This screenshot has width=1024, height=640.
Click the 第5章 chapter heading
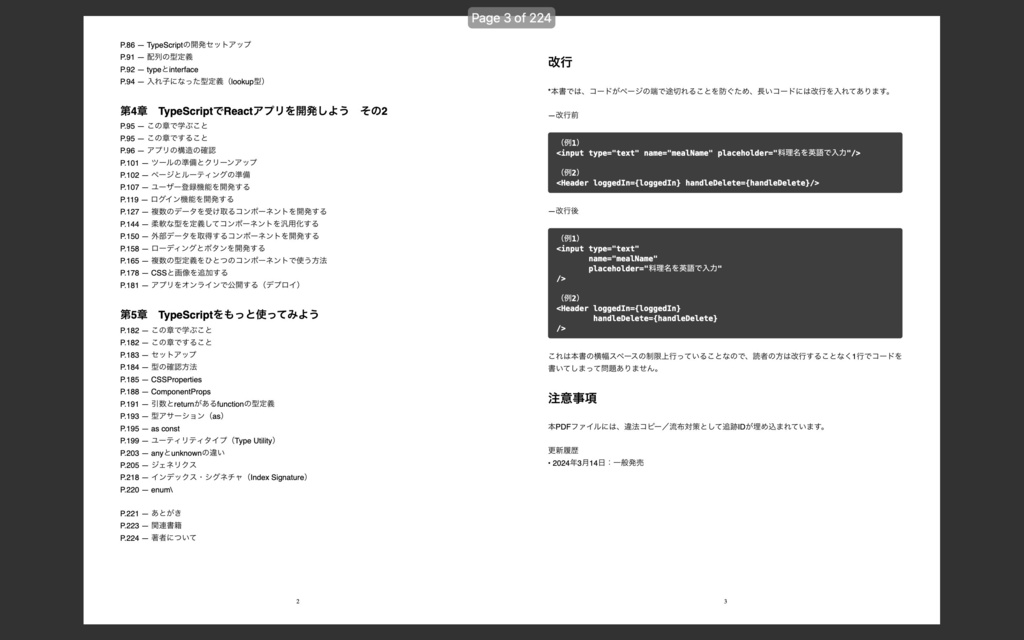click(220, 313)
